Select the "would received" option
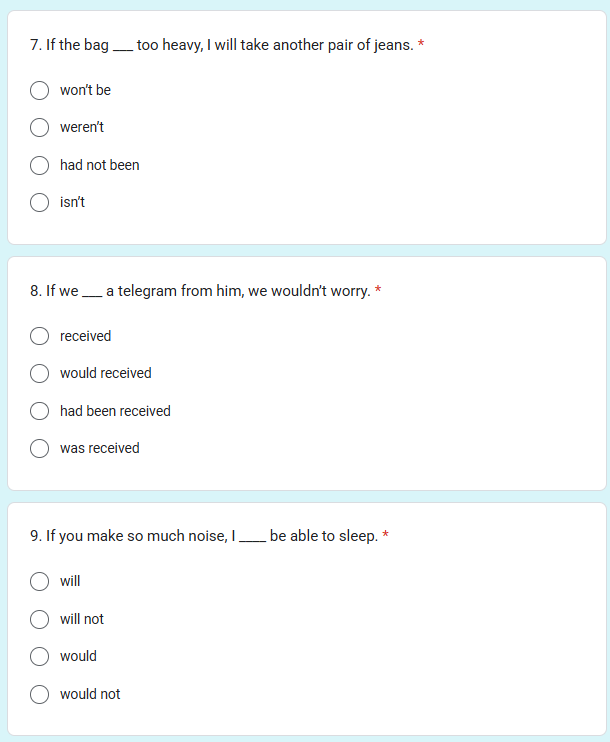This screenshot has height=742, width=610. [39, 373]
